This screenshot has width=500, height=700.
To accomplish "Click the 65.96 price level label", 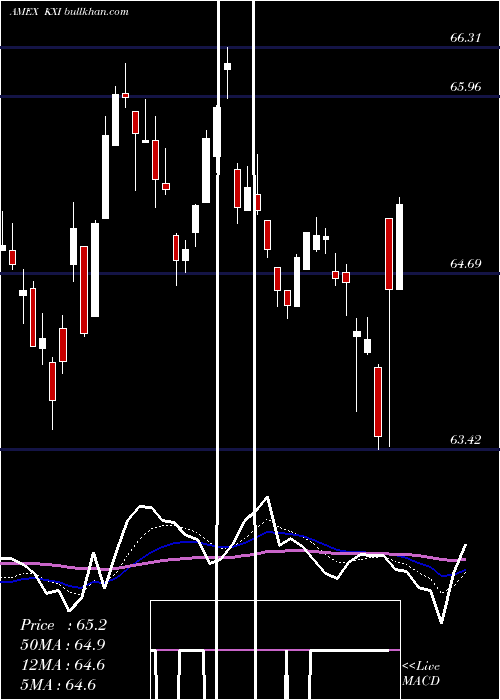I will click(x=466, y=87).
